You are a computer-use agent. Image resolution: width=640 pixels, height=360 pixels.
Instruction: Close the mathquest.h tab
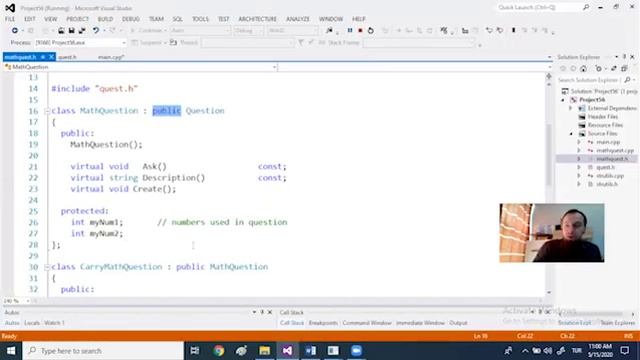click(x=51, y=57)
